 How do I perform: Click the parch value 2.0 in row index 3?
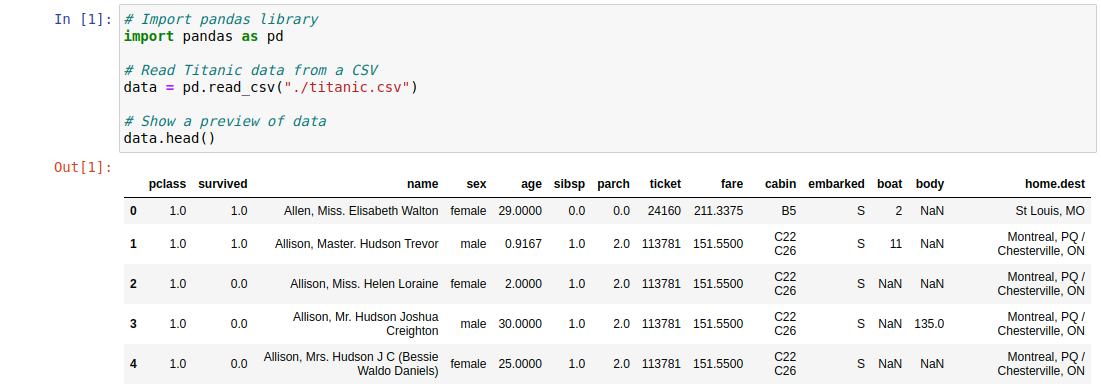(621, 324)
